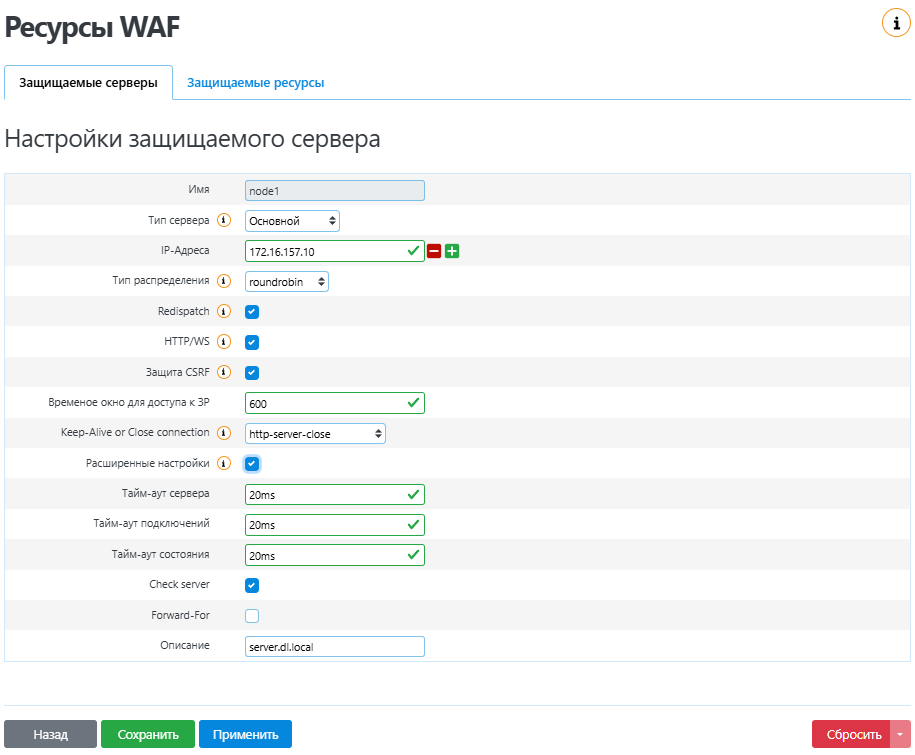This screenshot has width=915, height=755.
Task: Add an IP address with the green plus icon
Action: click(x=452, y=251)
